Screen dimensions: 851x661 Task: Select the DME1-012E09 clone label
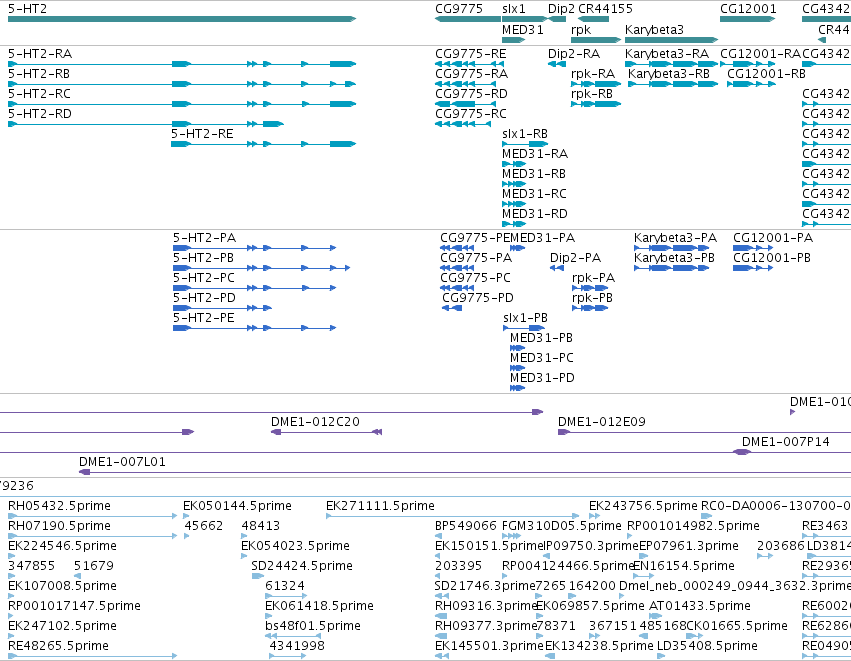602,422
